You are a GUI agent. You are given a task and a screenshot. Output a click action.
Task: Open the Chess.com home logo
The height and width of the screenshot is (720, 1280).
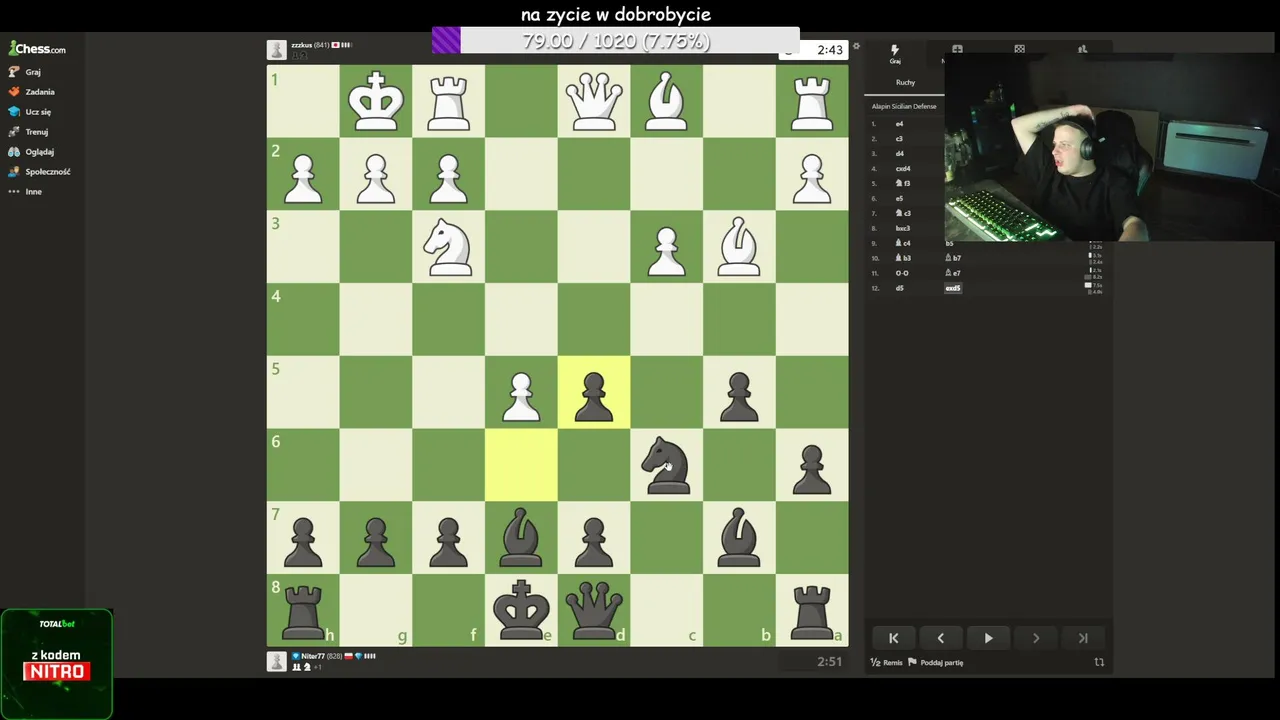pyautogui.click(x=37, y=48)
